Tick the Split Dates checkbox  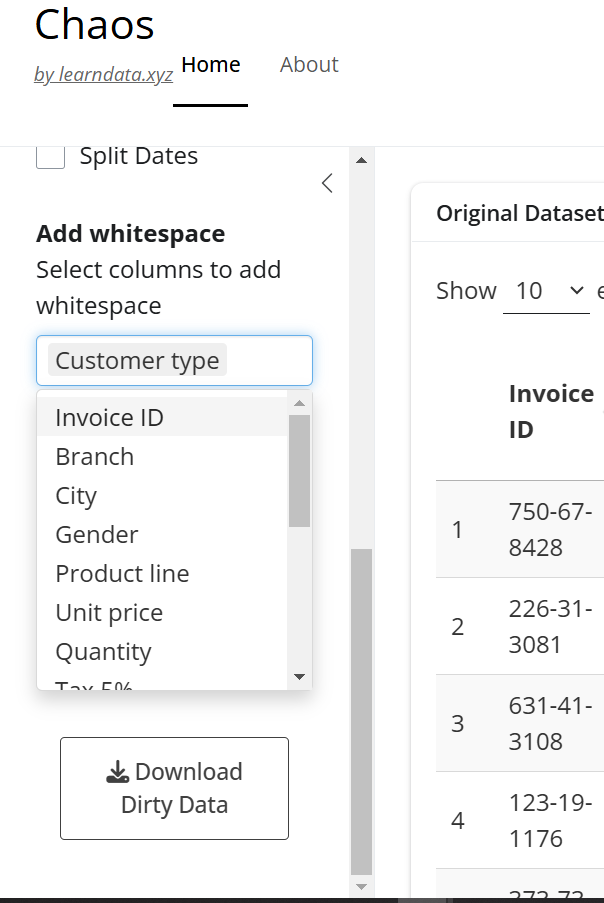[x=51, y=155]
